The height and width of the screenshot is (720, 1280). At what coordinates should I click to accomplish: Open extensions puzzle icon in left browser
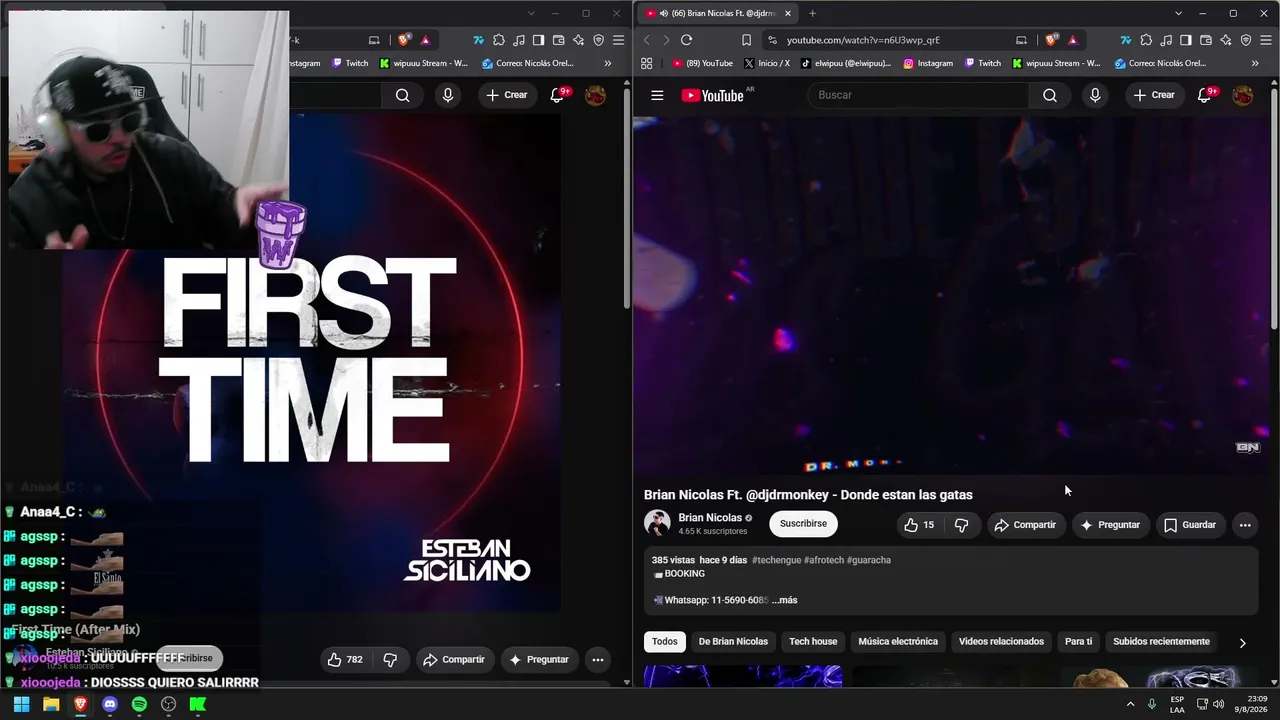[499, 40]
